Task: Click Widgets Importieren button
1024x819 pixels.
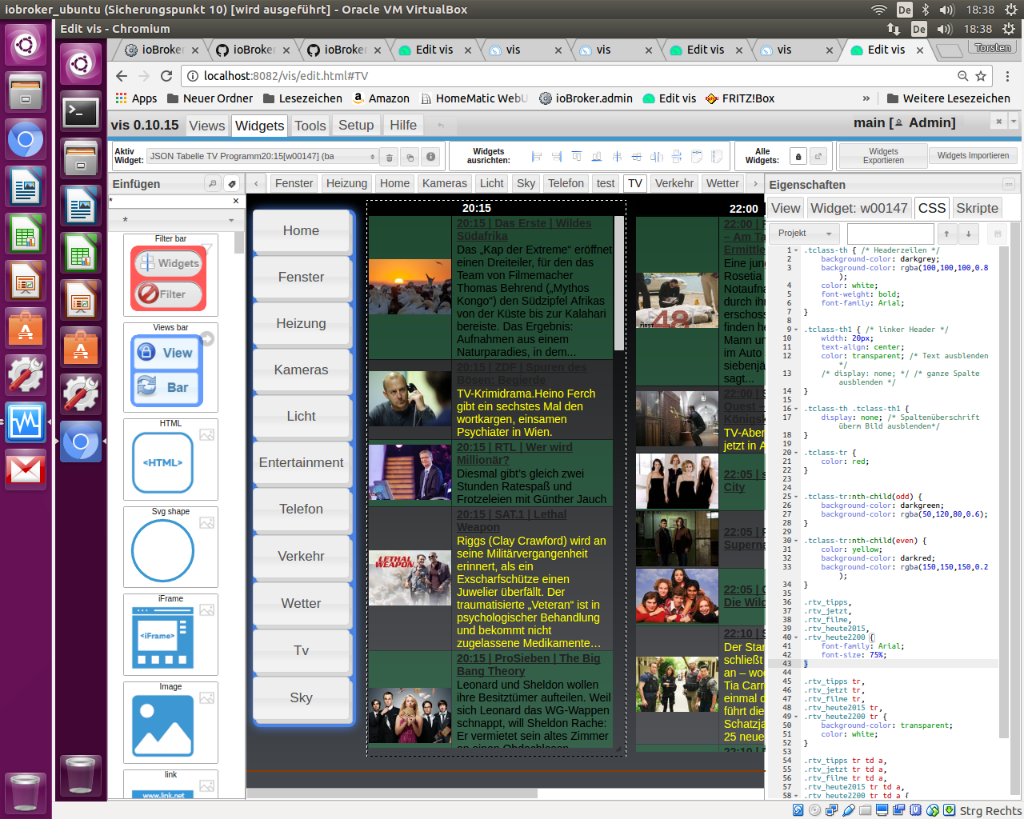Action: (x=973, y=156)
